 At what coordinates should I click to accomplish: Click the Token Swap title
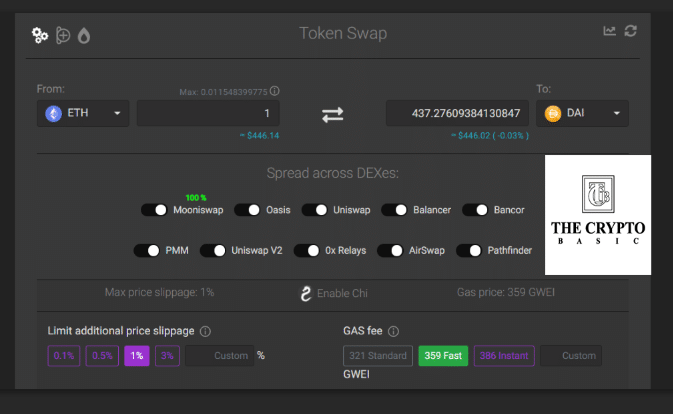pyautogui.click(x=343, y=33)
